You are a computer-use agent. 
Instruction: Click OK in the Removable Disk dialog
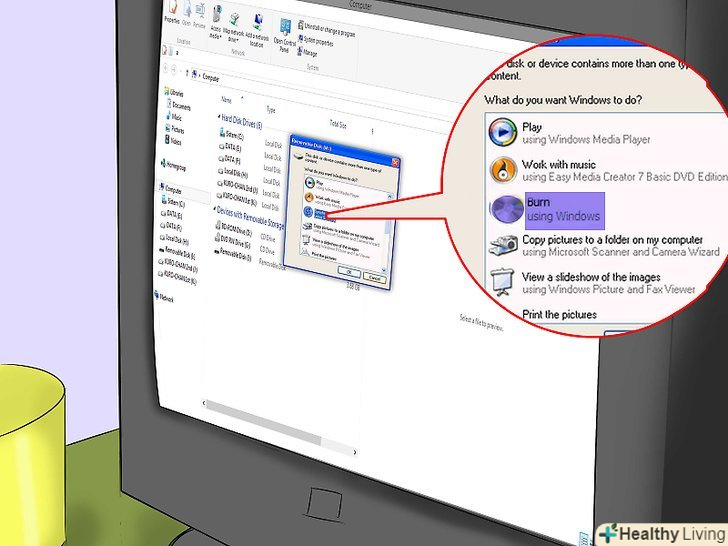coord(349,272)
